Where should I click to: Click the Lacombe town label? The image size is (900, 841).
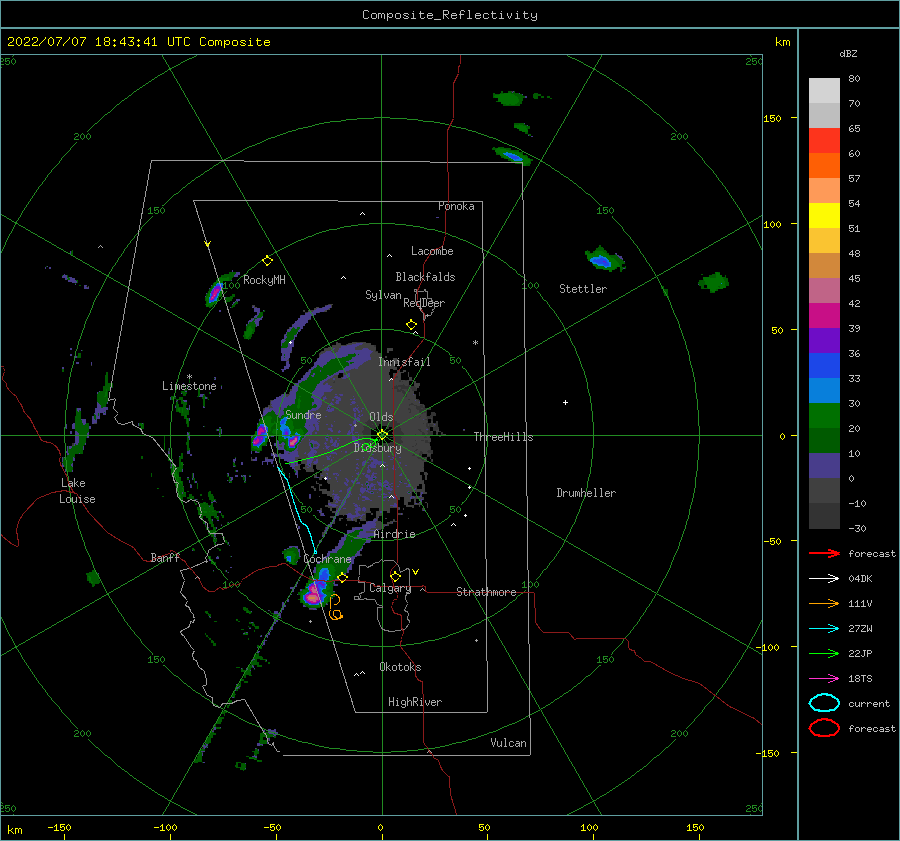click(x=432, y=251)
